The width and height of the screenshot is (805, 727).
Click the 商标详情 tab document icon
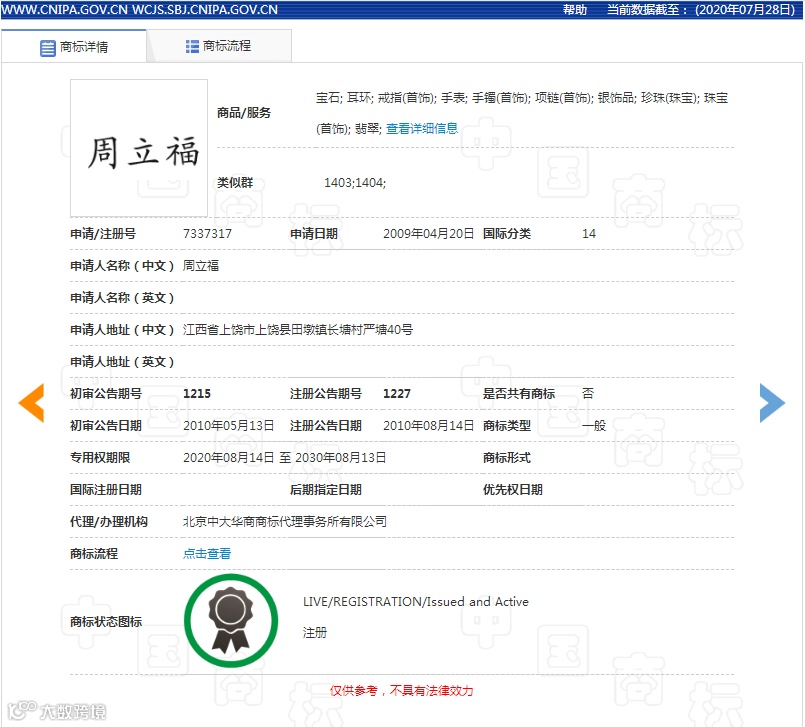[48, 48]
